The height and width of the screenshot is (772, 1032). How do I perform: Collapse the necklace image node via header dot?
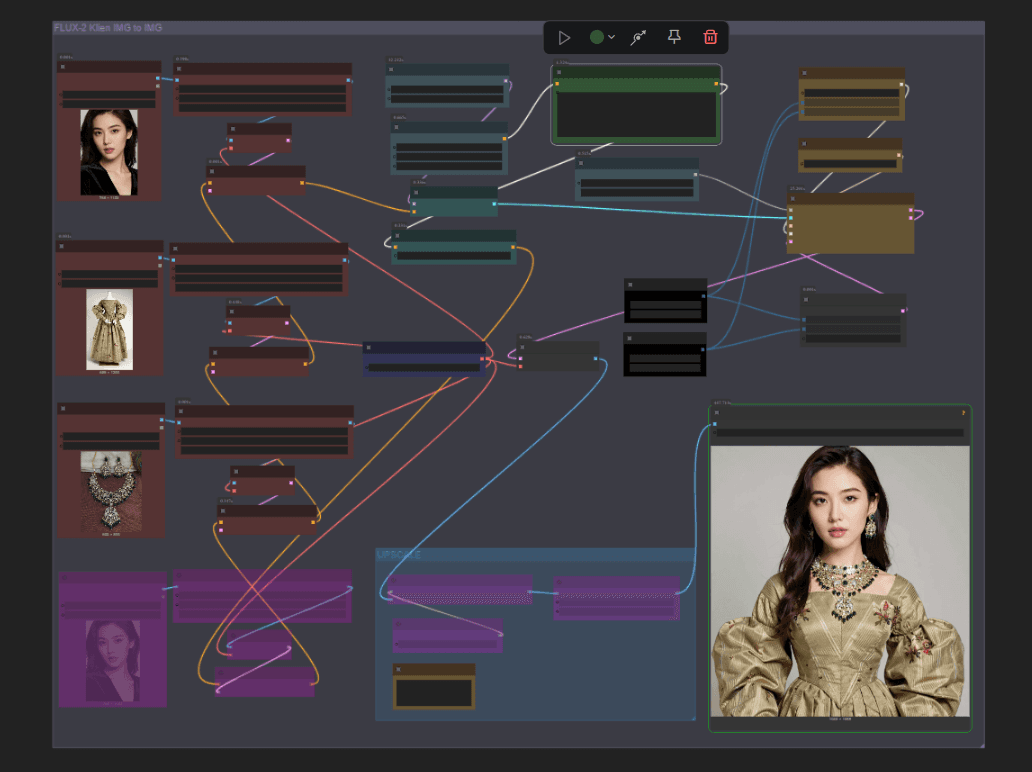click(x=63, y=408)
